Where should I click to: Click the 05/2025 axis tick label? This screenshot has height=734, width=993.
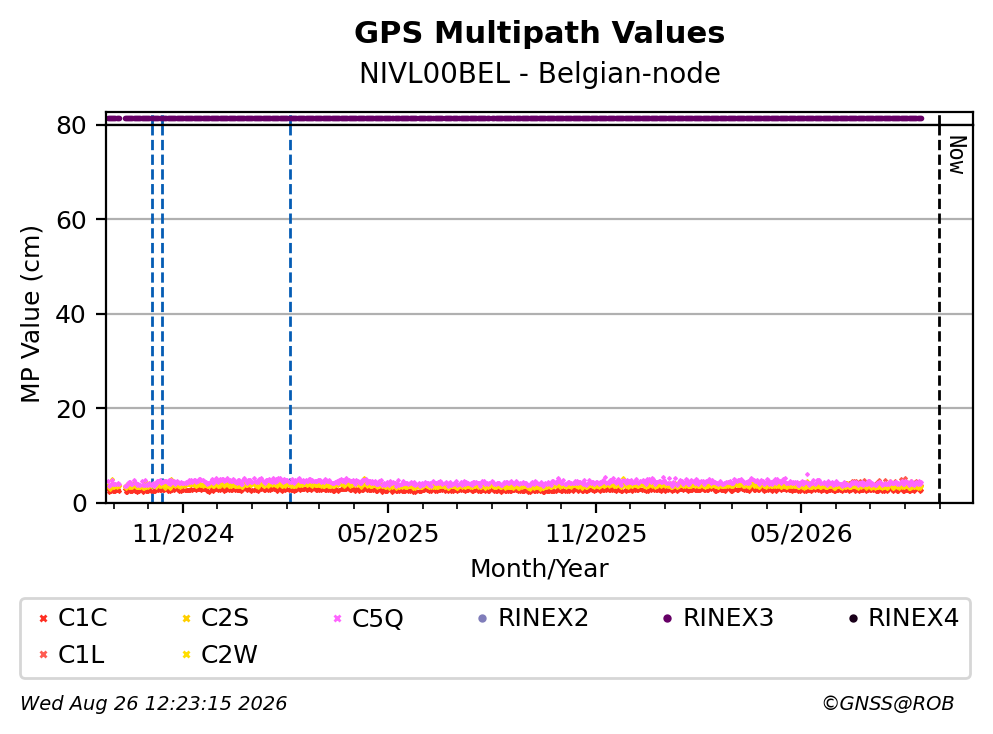click(x=388, y=535)
